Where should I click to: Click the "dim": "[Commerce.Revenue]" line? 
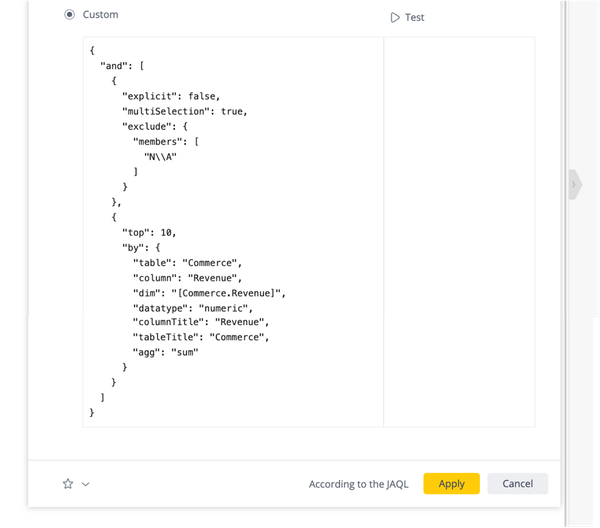tap(210, 292)
